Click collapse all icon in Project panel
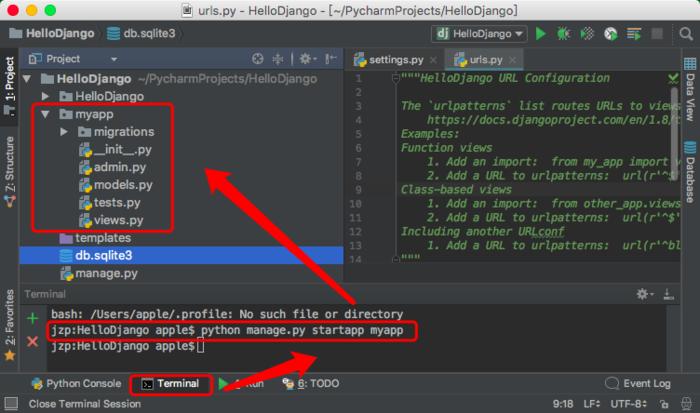The height and width of the screenshot is (413, 700). coord(278,58)
